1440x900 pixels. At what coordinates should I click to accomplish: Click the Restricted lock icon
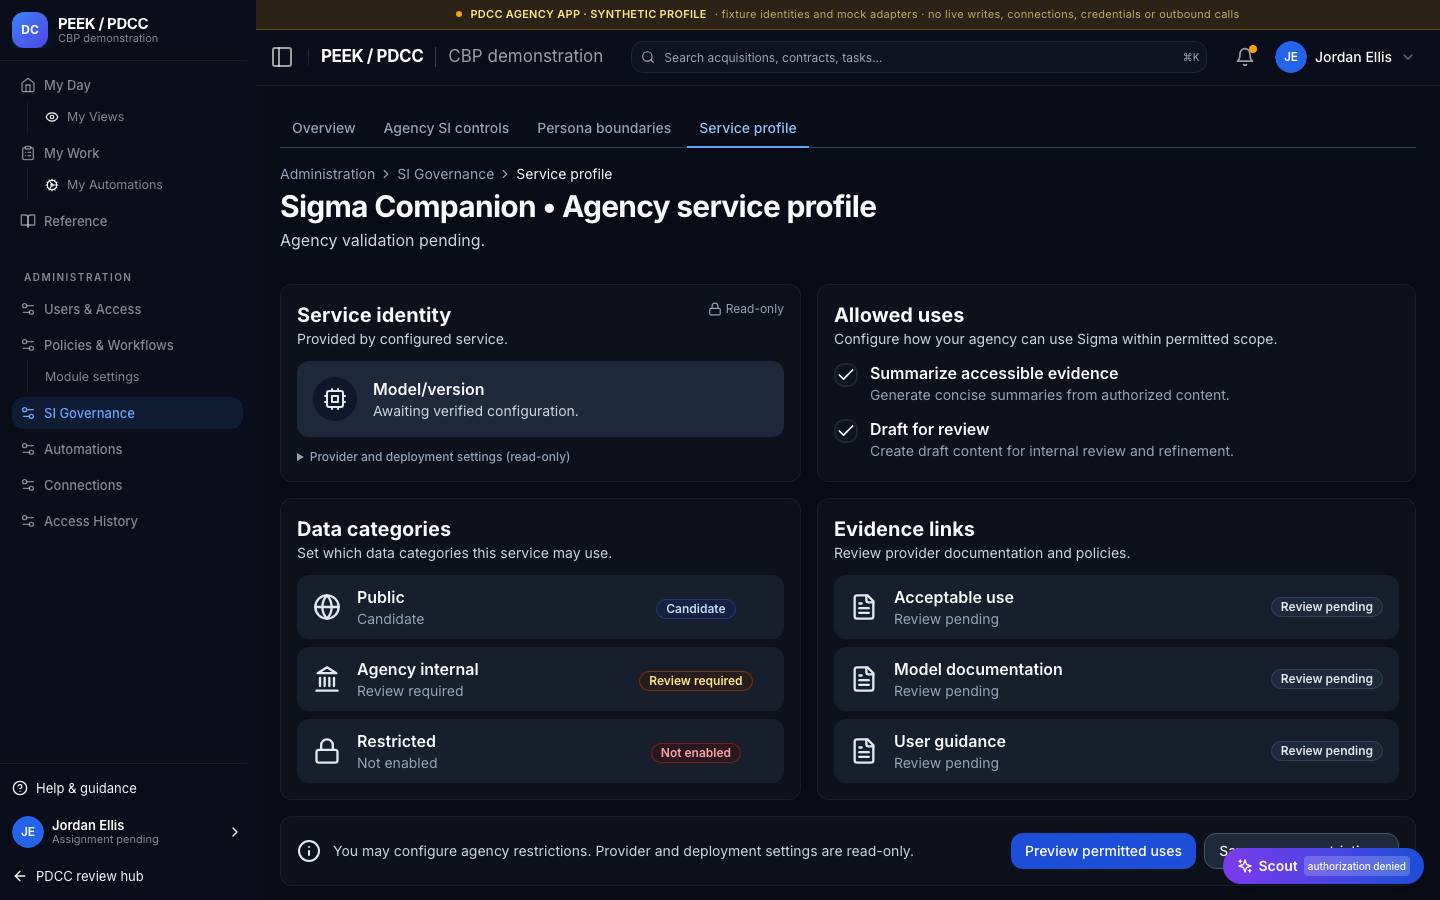click(327, 751)
